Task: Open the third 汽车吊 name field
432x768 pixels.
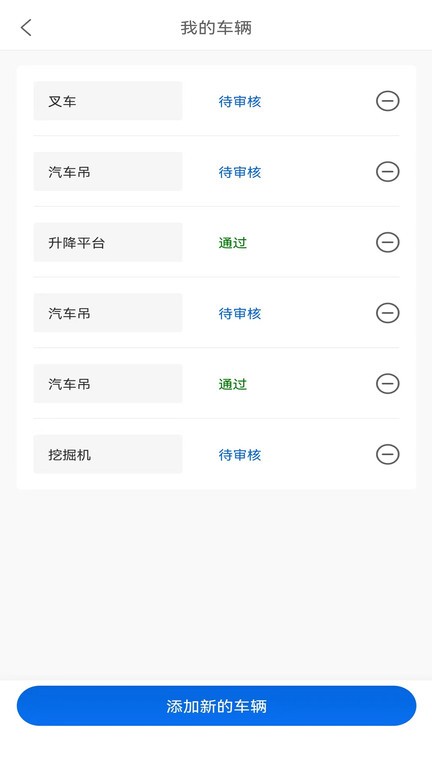Action: click(108, 384)
